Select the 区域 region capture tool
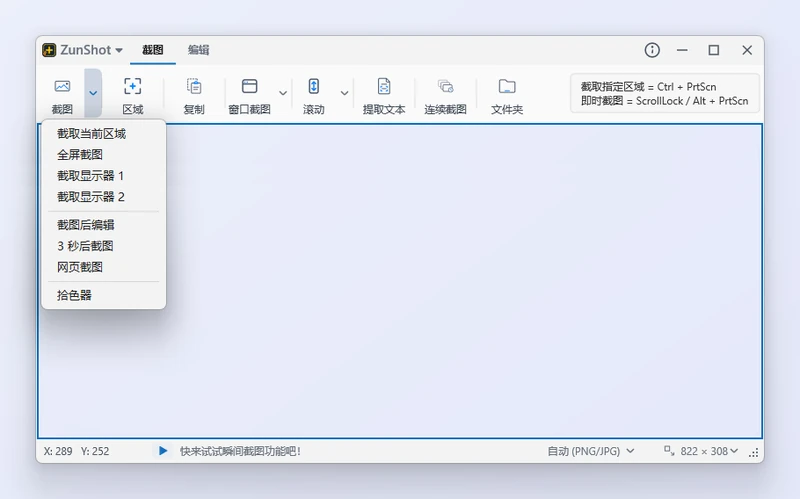 (133, 95)
